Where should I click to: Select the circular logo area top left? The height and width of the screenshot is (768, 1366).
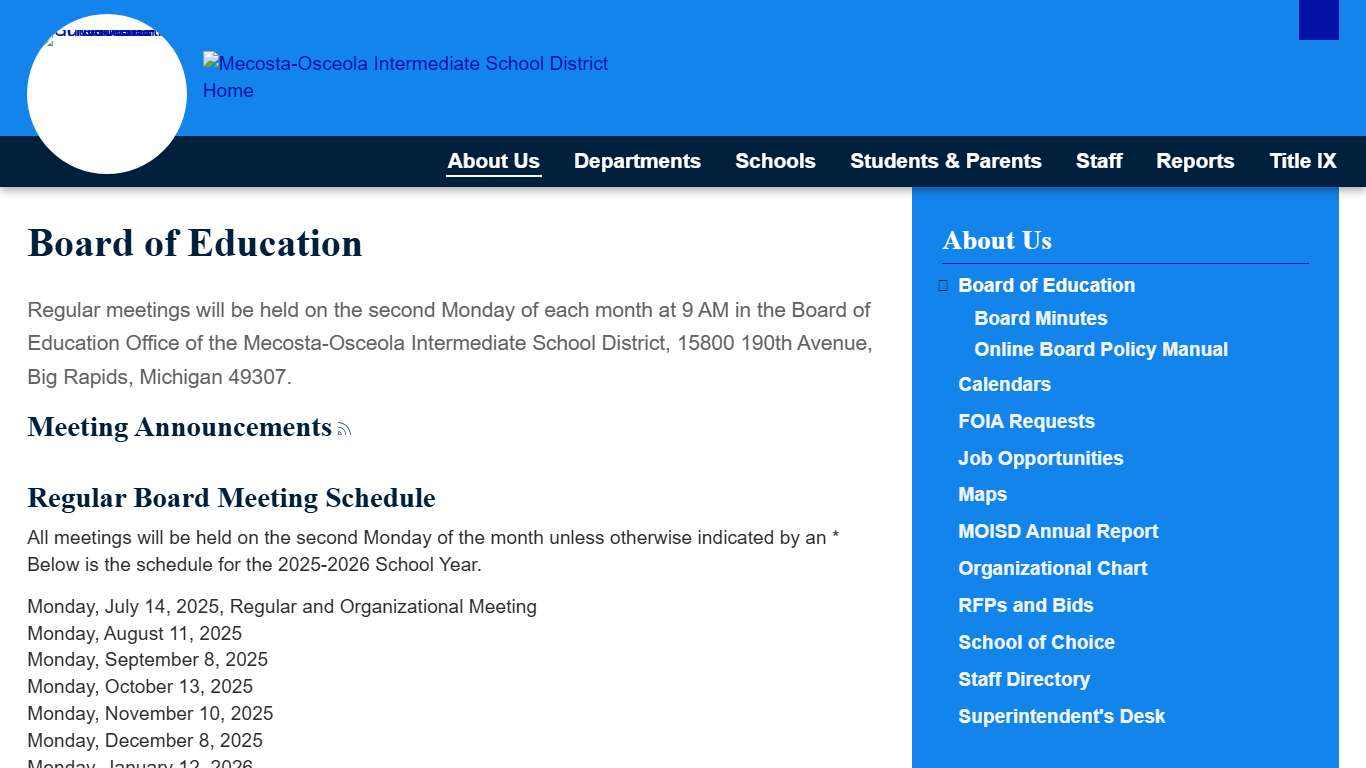(107, 94)
